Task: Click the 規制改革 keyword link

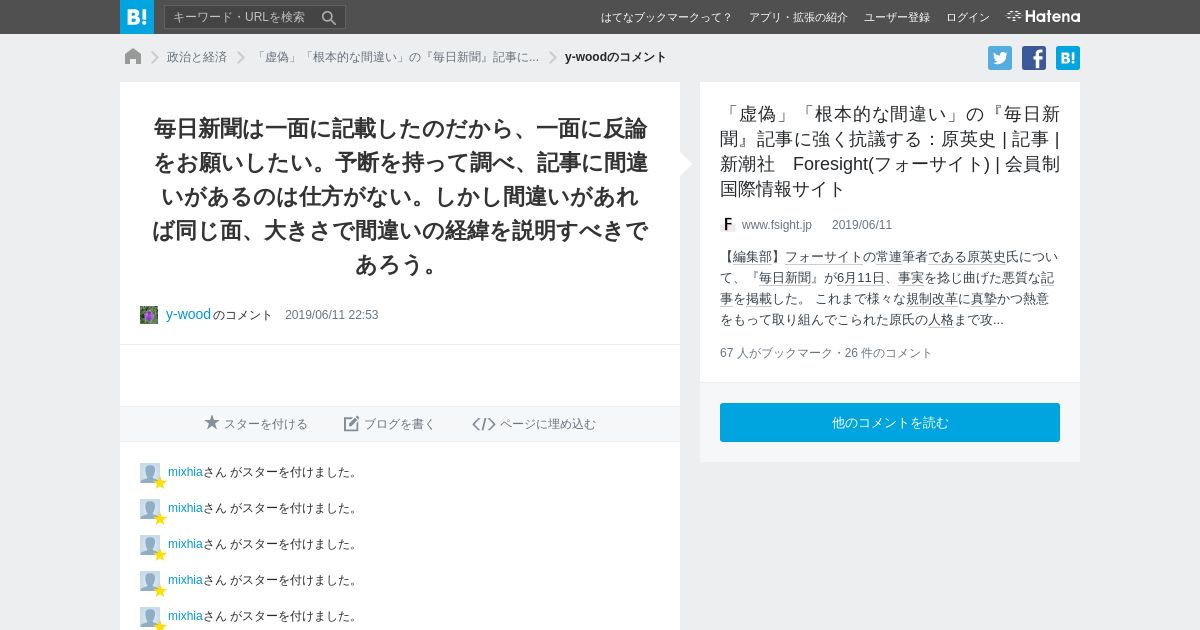Action: 932,299
